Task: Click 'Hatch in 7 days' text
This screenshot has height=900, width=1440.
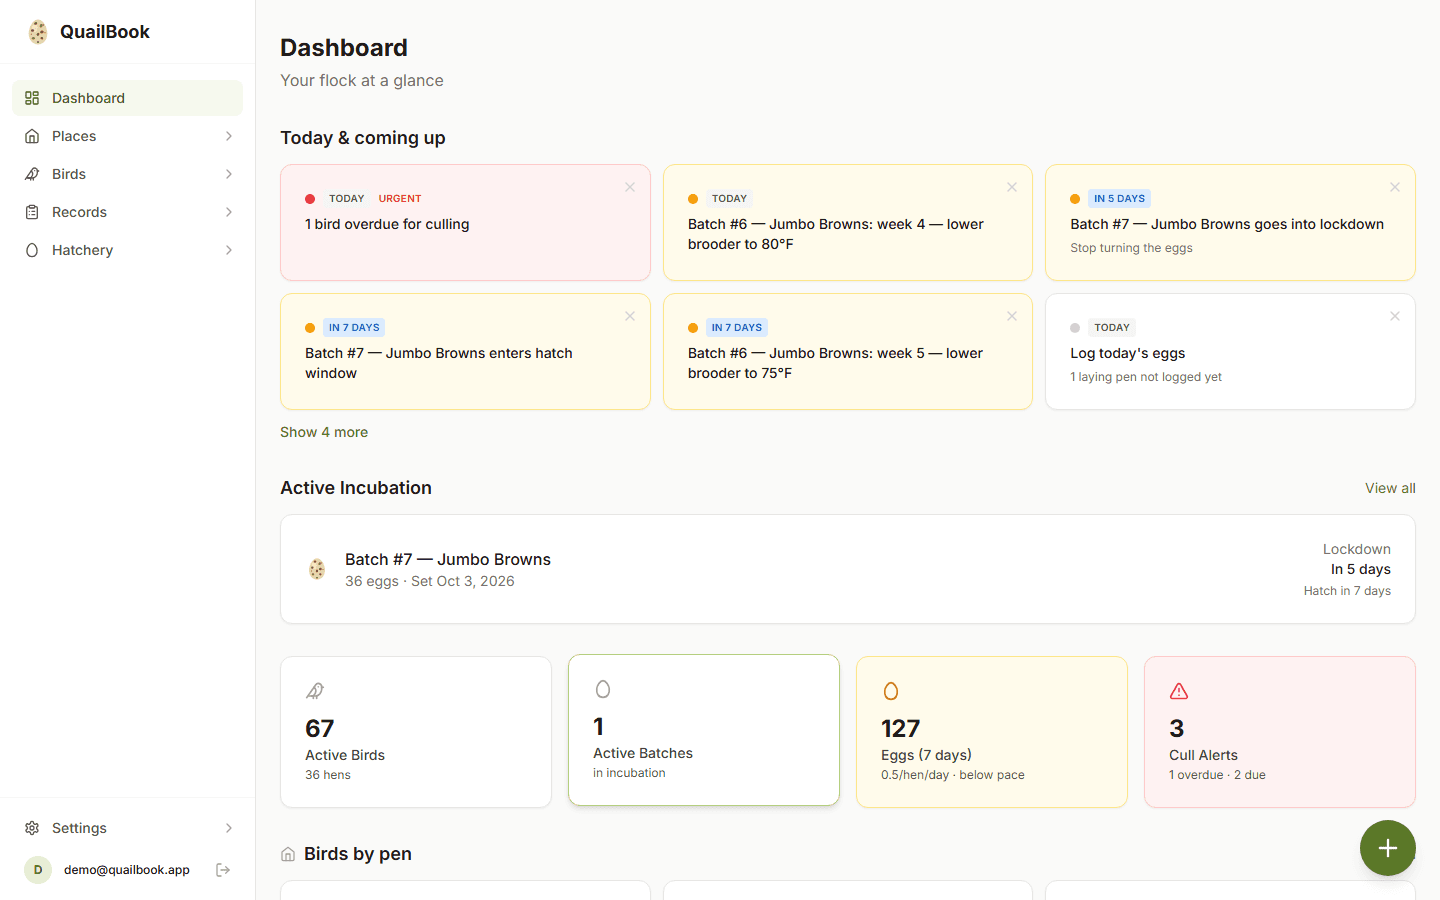Action: [1347, 591]
